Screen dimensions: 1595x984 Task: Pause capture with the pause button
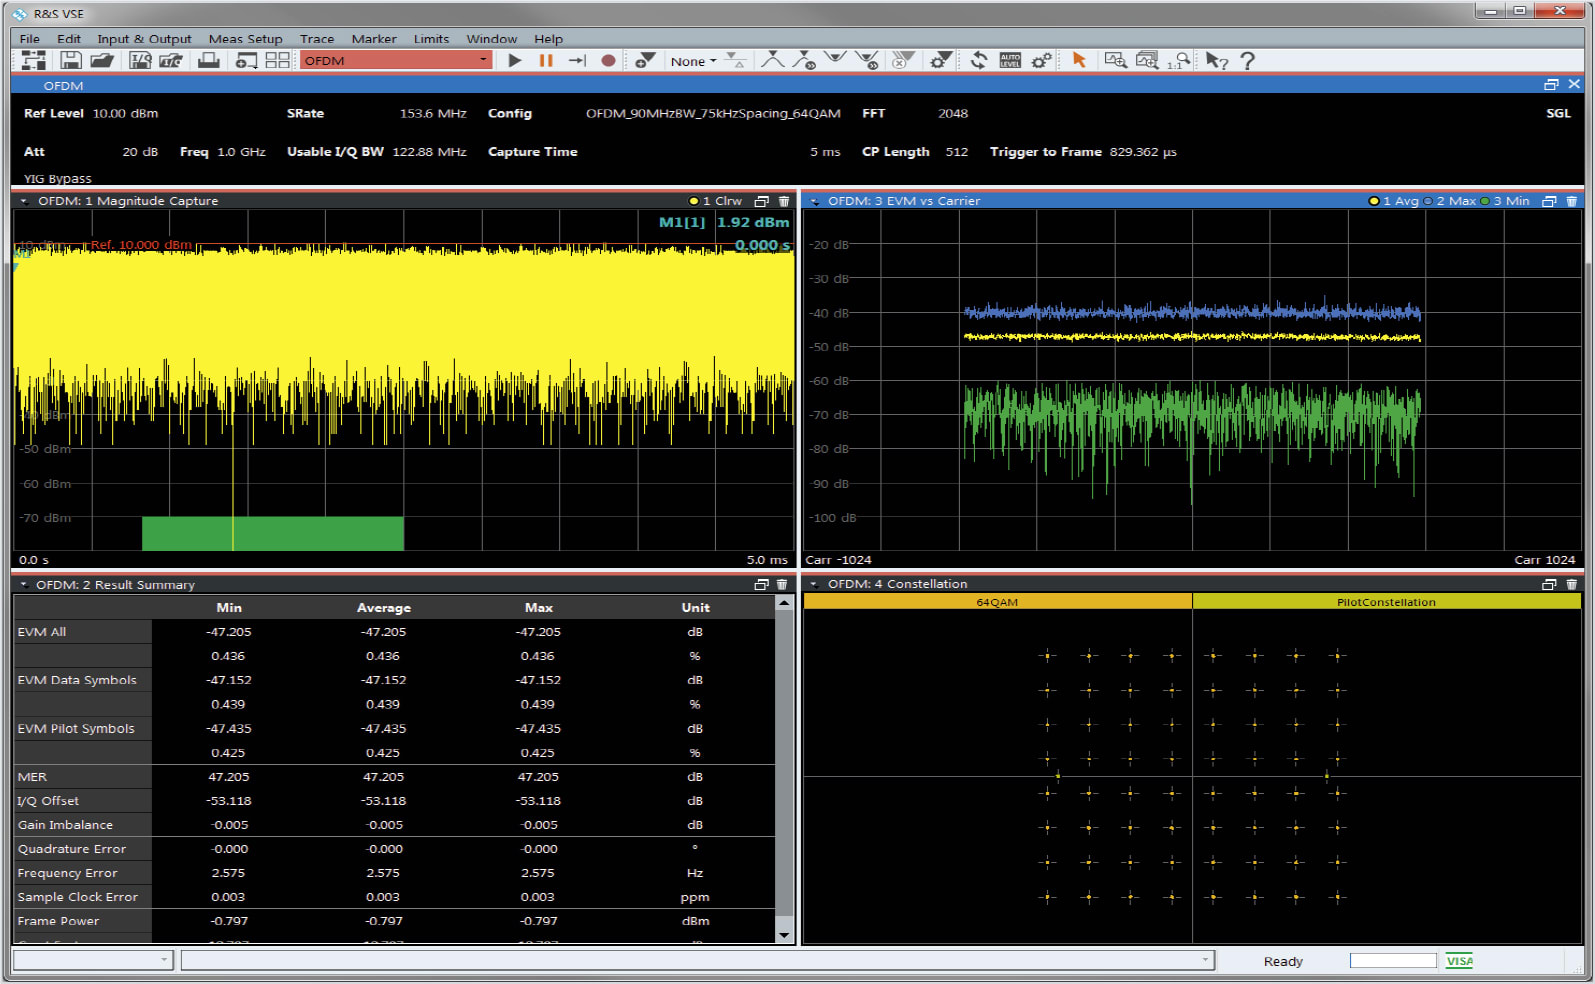546,61
